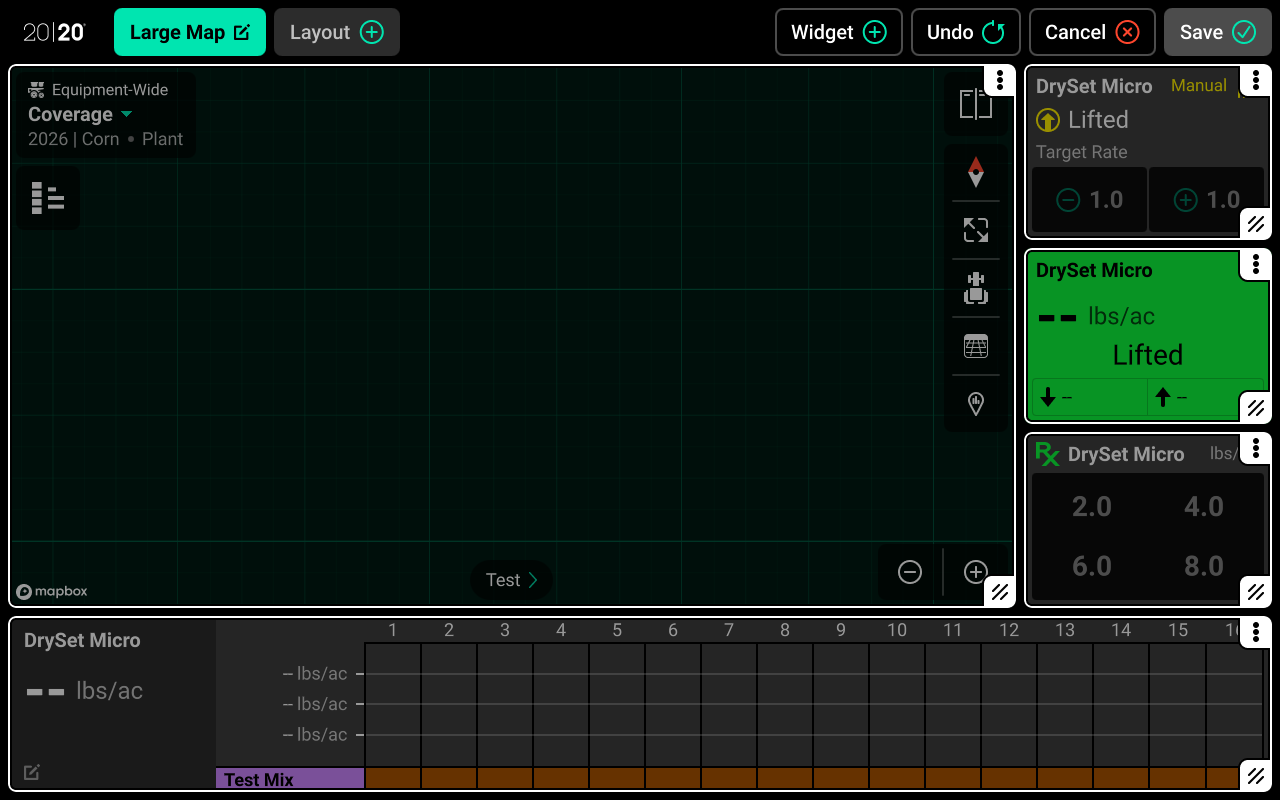Click the grid overlay map icon
The height and width of the screenshot is (800, 1280).
[975, 346]
